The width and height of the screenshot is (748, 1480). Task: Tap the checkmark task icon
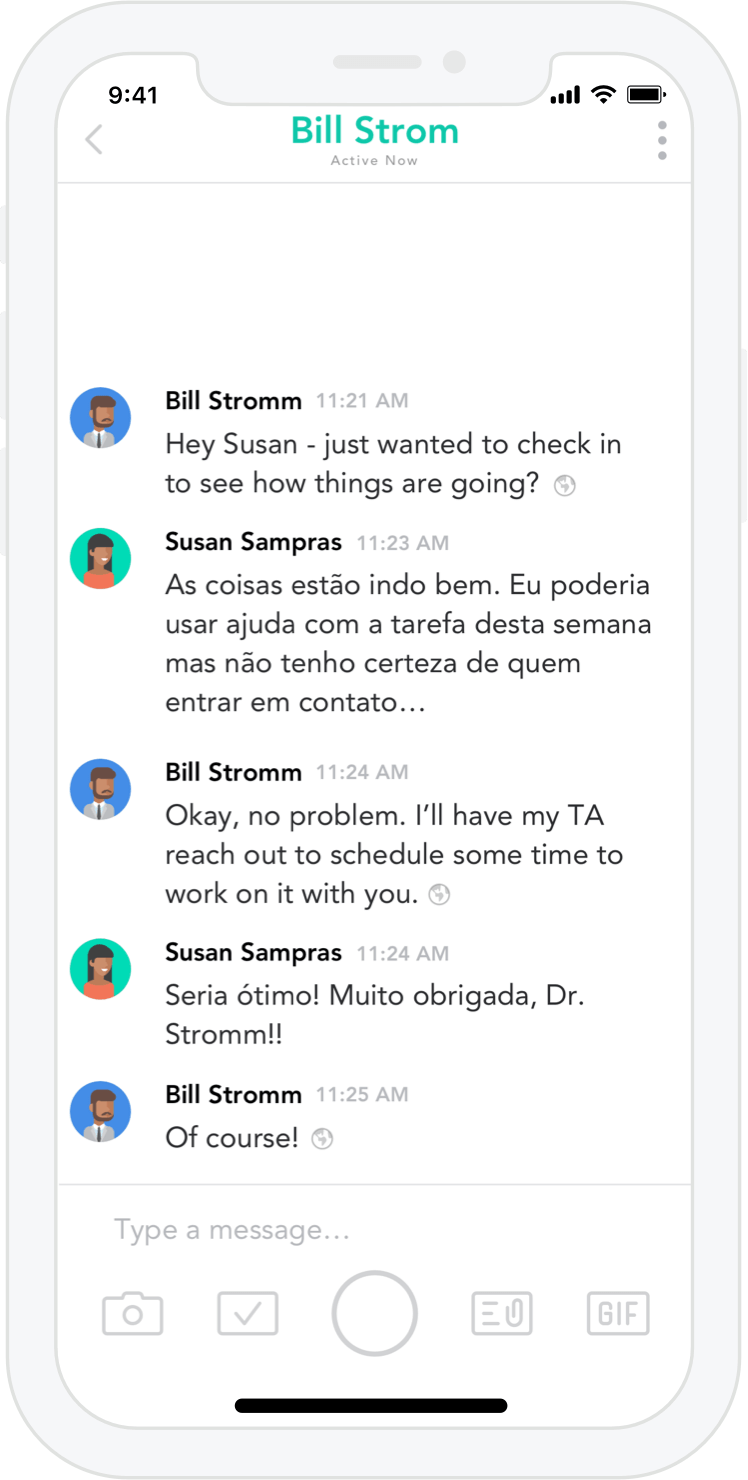click(x=248, y=1313)
